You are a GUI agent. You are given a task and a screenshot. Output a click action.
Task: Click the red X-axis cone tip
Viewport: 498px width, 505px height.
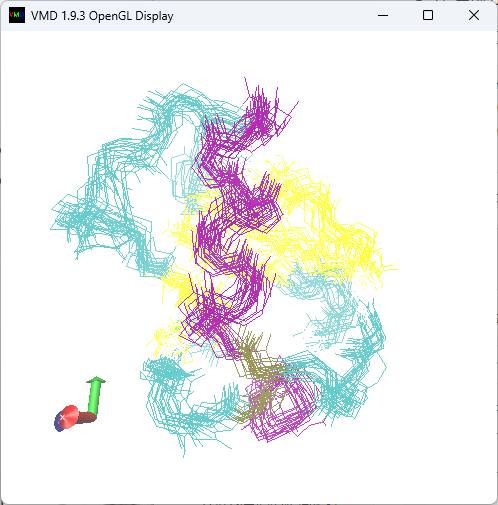(x=69, y=416)
